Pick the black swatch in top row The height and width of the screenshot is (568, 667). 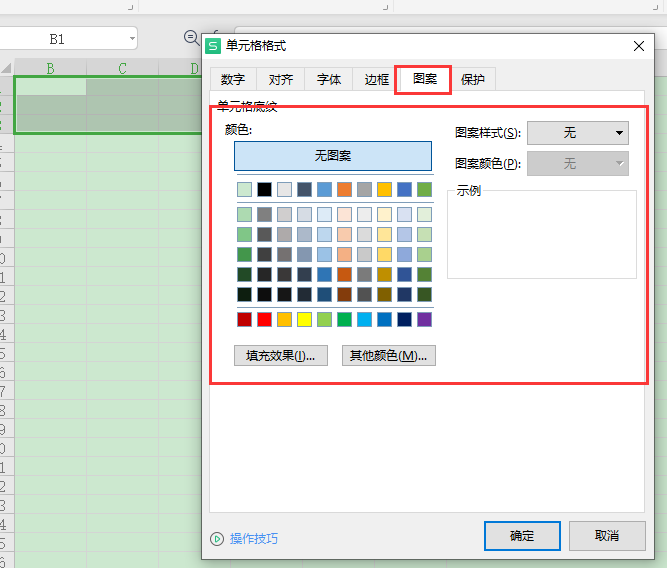click(264, 189)
